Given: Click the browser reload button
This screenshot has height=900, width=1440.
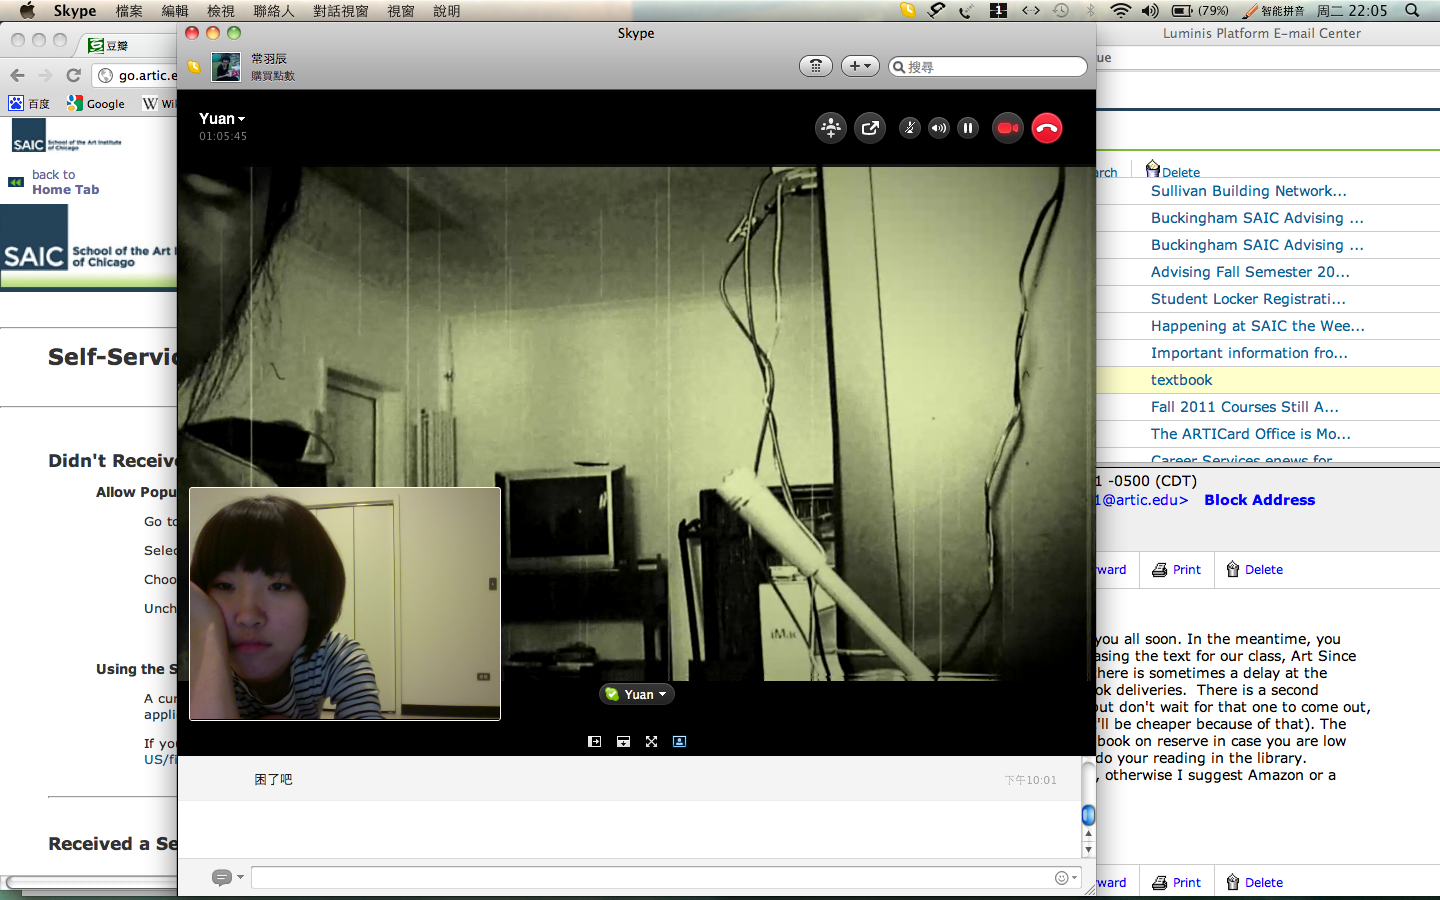Looking at the screenshot, I should pos(73,75).
